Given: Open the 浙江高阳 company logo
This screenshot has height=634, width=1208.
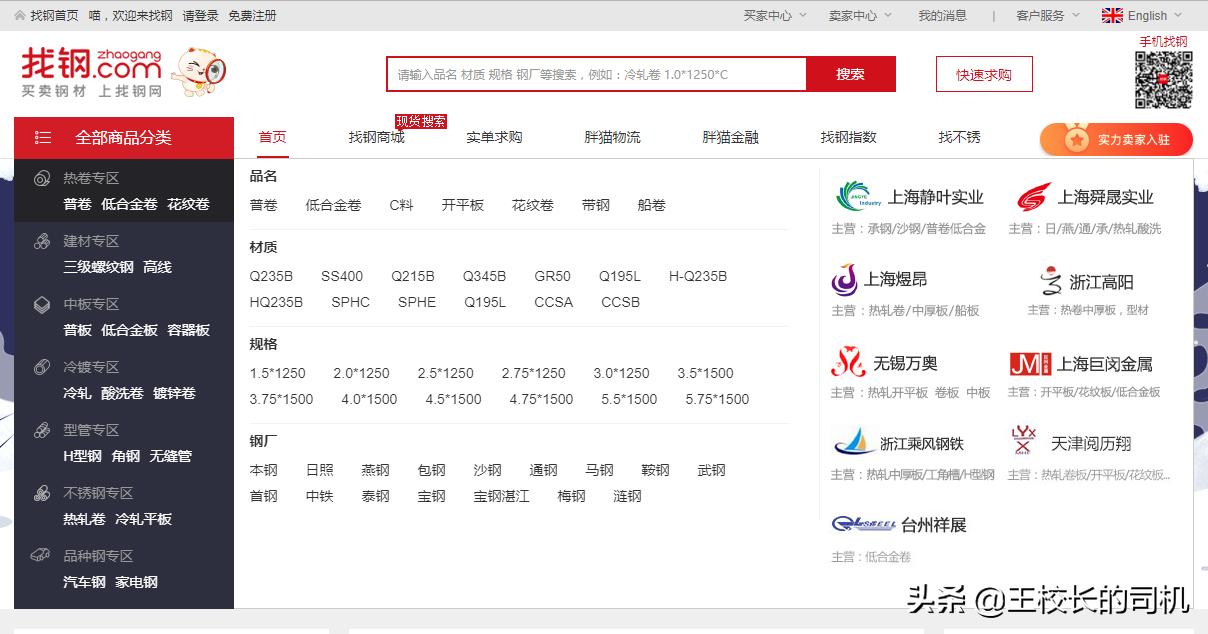Looking at the screenshot, I should 1050,281.
